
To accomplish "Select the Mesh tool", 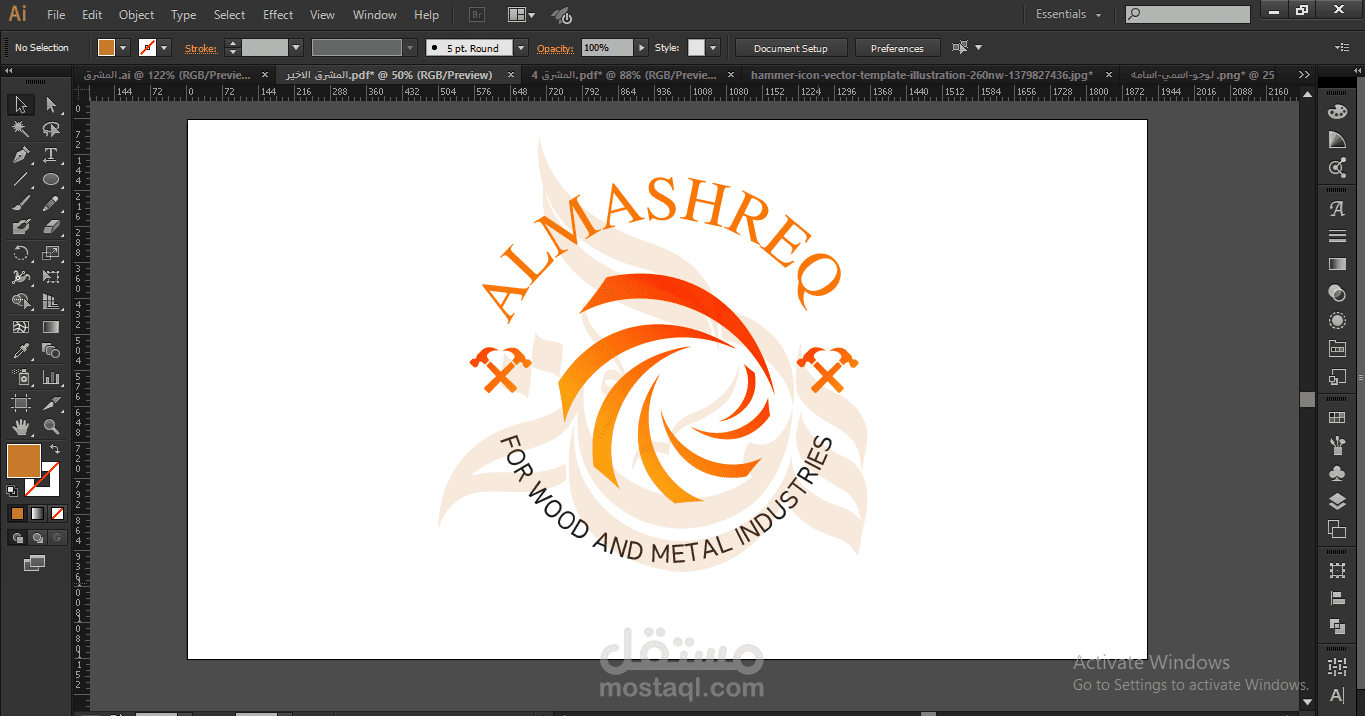I will [x=20, y=327].
